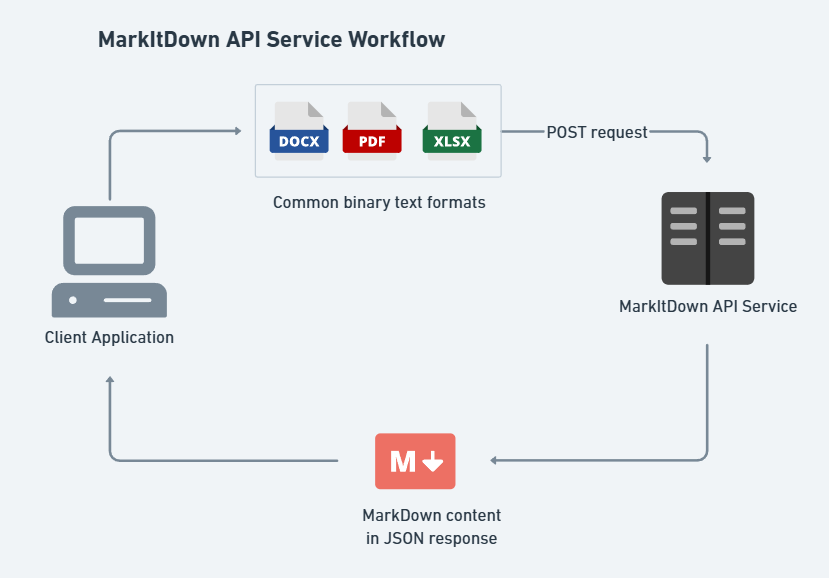Click the green XLSX file icon
829x578 pixels.
click(452, 131)
